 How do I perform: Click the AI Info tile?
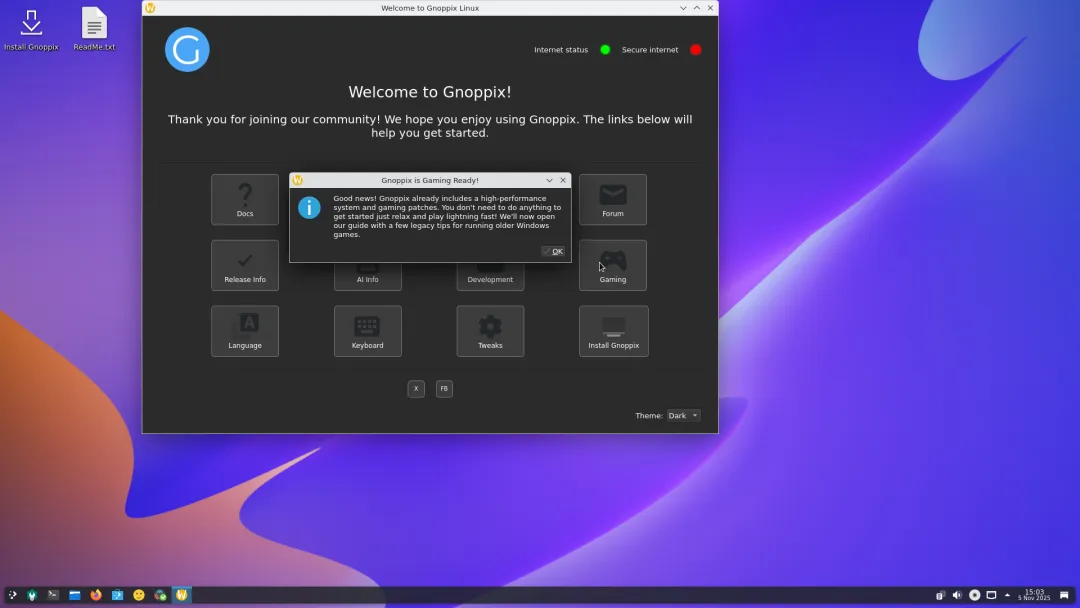click(367, 277)
